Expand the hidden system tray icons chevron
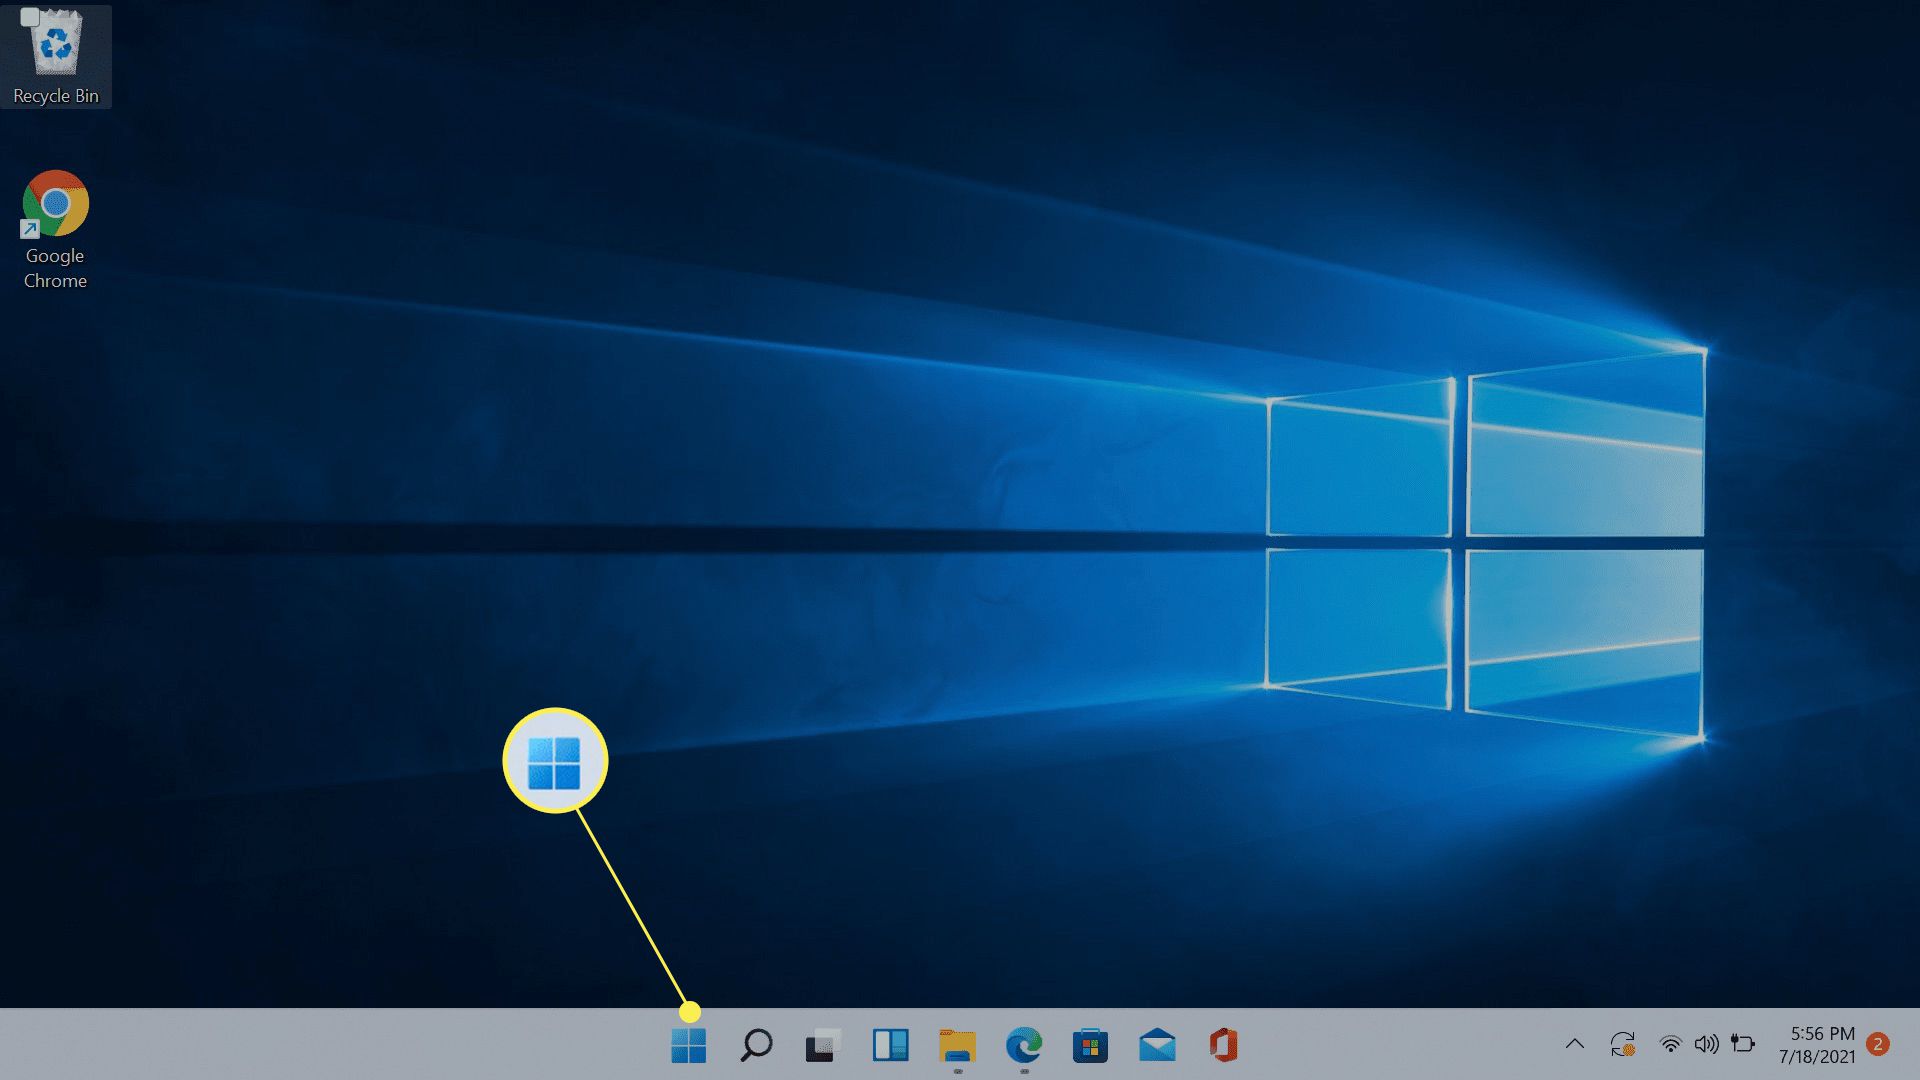This screenshot has width=1920, height=1080. [x=1575, y=1044]
